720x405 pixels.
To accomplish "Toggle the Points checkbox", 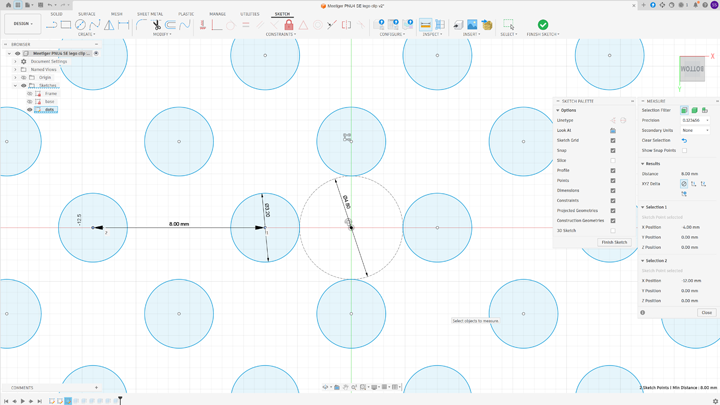I will pyautogui.click(x=613, y=180).
